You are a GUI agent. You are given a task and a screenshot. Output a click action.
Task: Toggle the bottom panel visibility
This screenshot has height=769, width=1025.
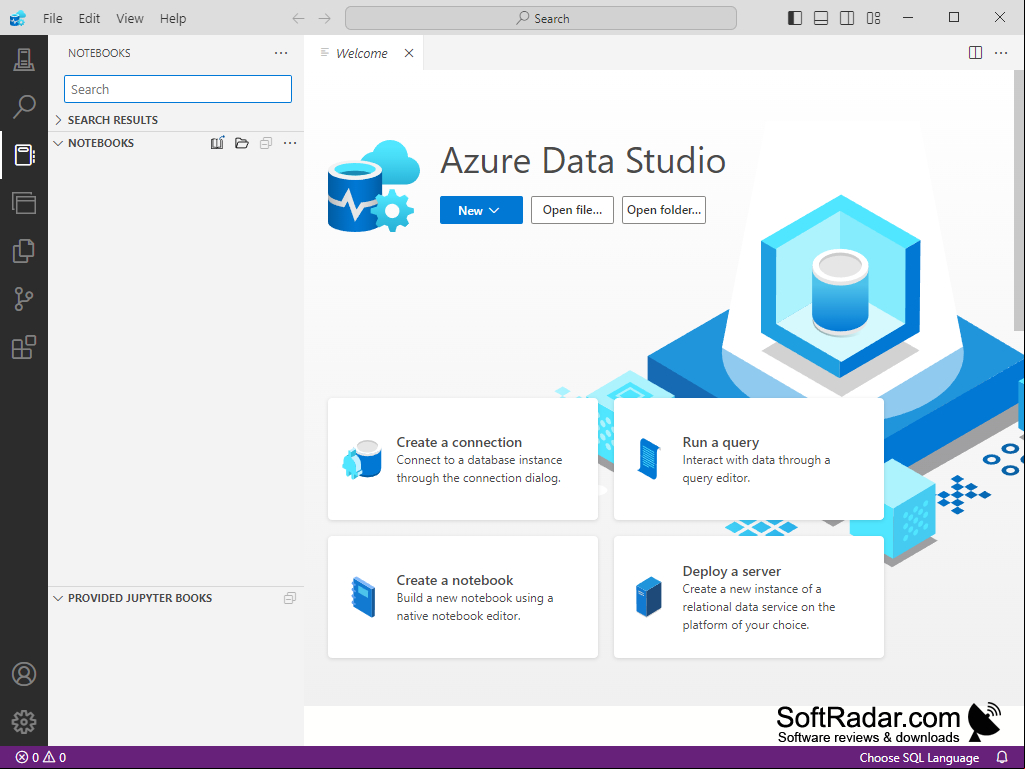point(821,18)
